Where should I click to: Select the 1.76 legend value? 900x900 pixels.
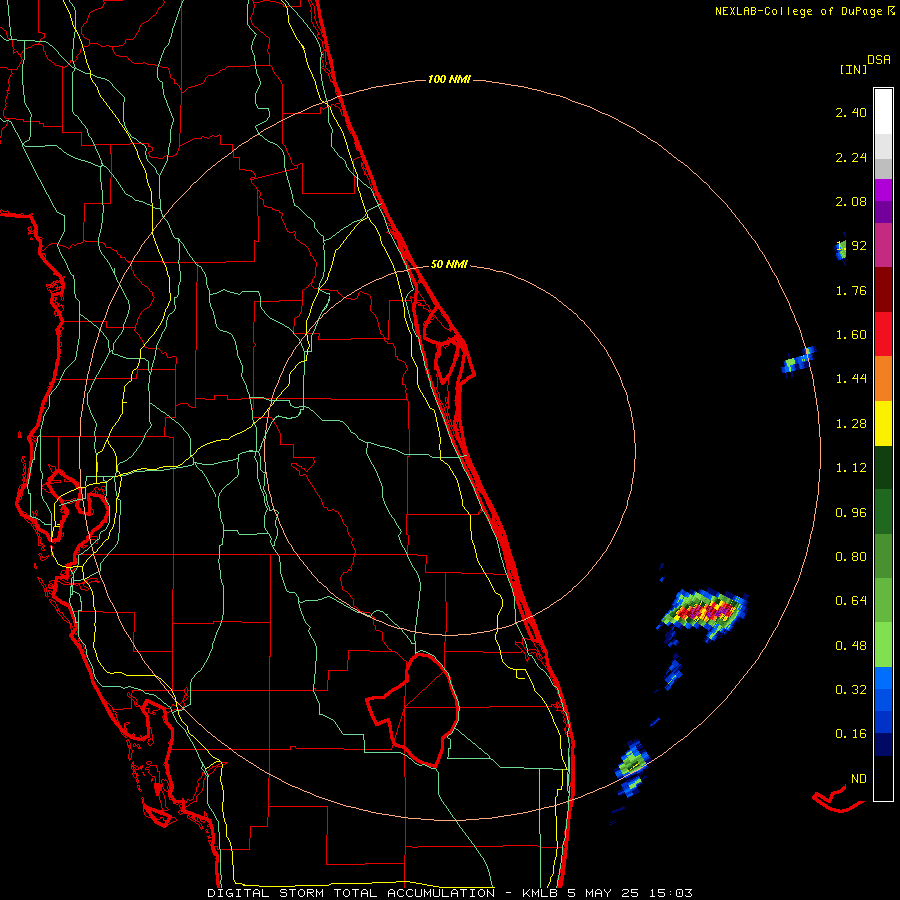click(851, 290)
